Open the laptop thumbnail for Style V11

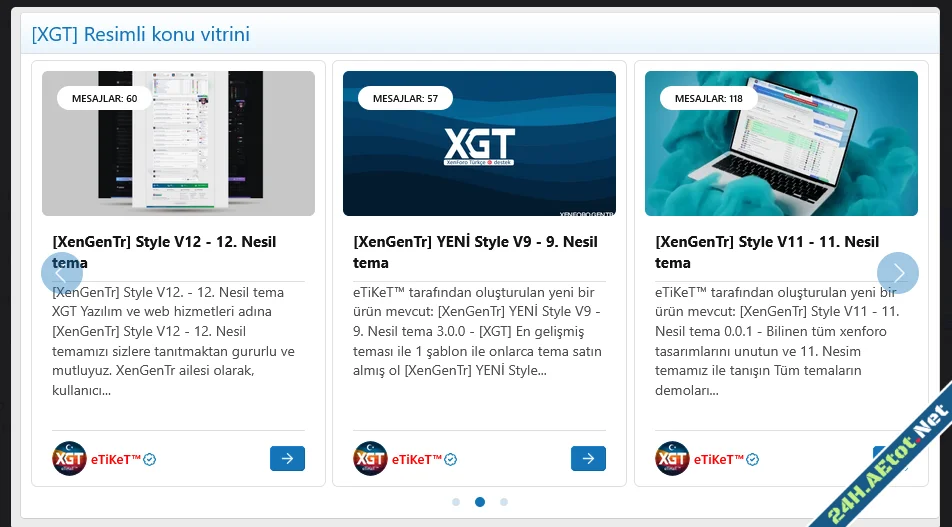pyautogui.click(x=781, y=143)
